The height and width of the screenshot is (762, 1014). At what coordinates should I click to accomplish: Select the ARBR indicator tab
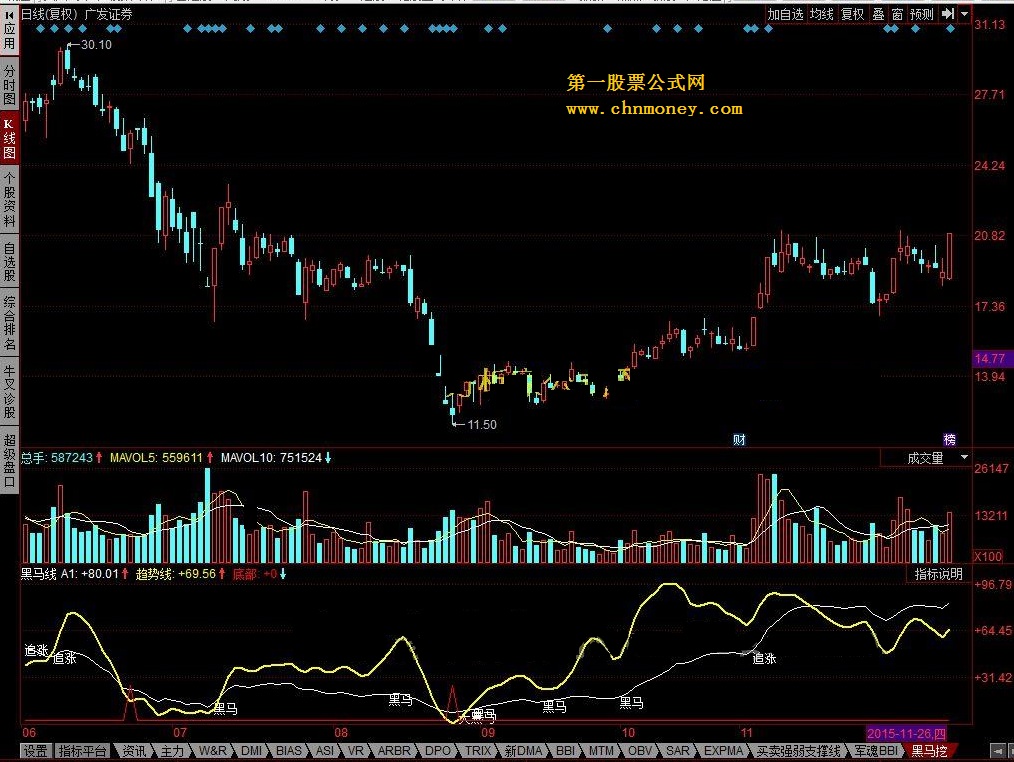394,751
